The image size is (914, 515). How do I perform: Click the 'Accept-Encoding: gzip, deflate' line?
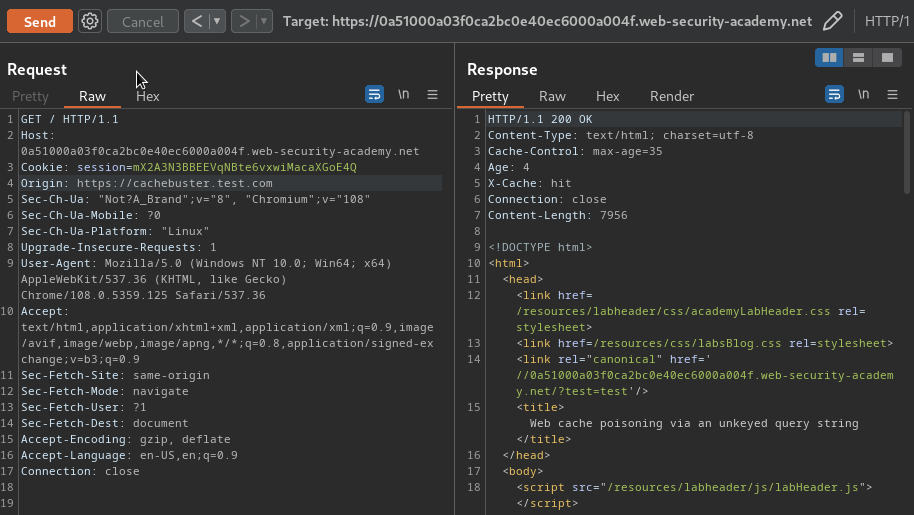pyautogui.click(x=125, y=439)
